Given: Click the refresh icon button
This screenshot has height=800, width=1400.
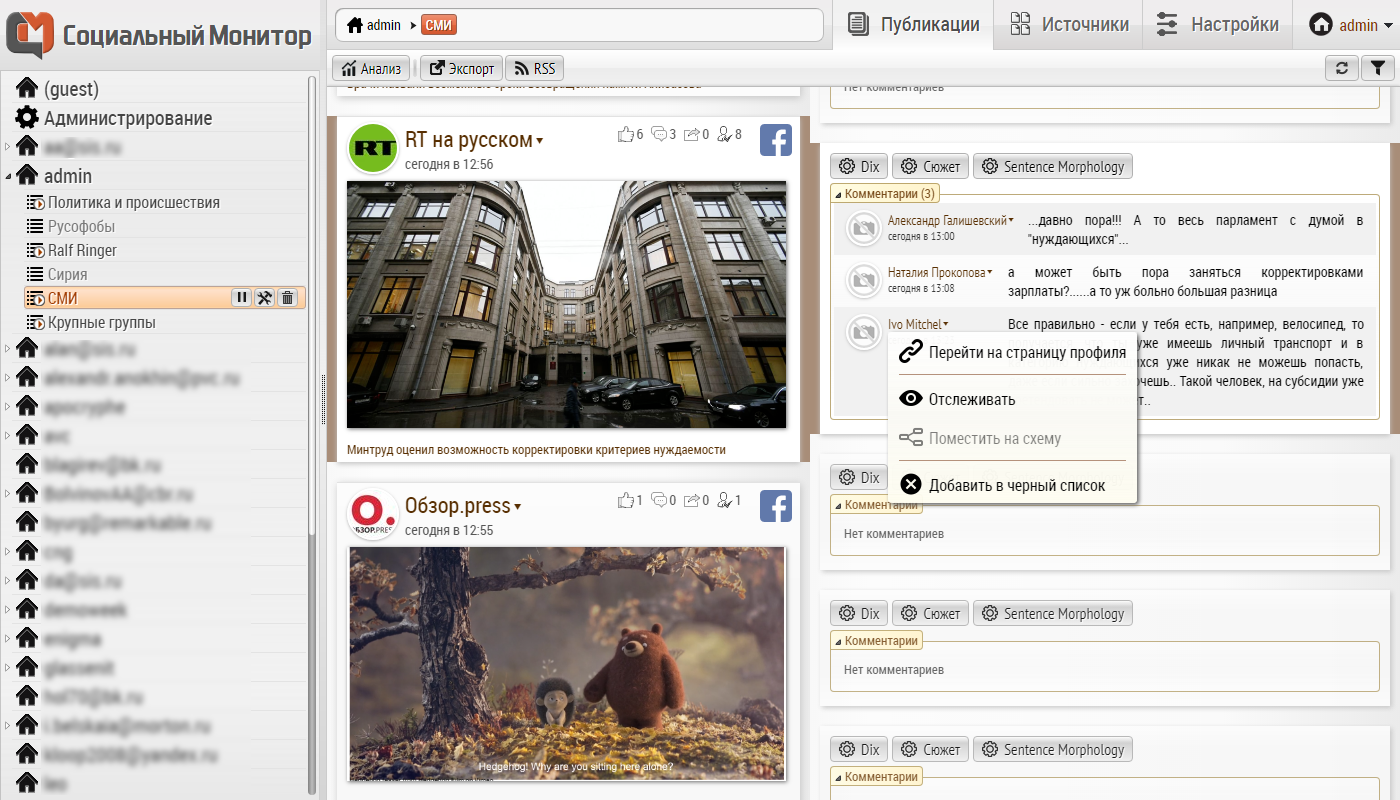Looking at the screenshot, I should click(x=1342, y=68).
